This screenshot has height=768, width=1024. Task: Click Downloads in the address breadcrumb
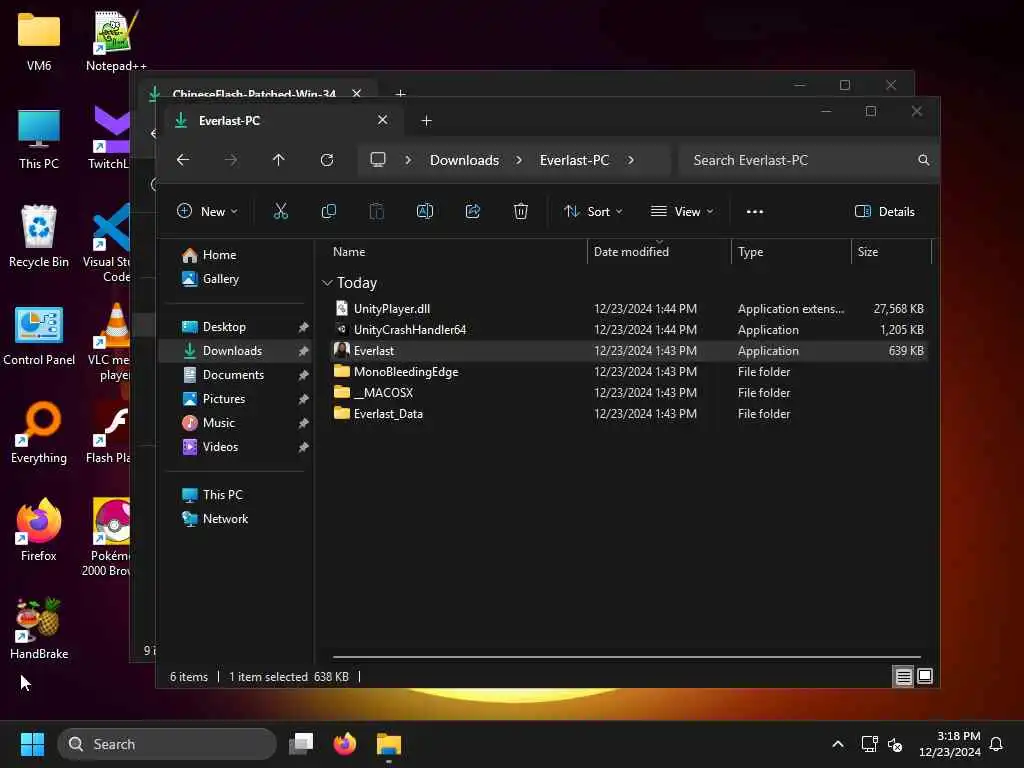[x=464, y=160]
